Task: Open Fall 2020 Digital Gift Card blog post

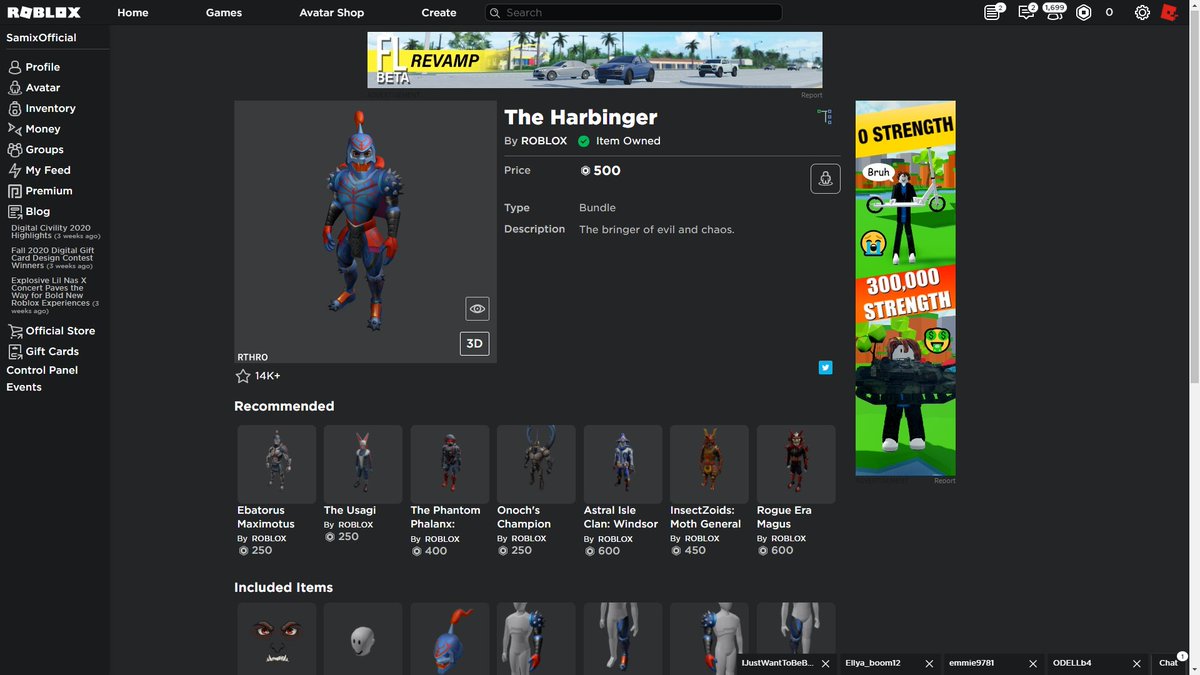Action: click(x=52, y=258)
